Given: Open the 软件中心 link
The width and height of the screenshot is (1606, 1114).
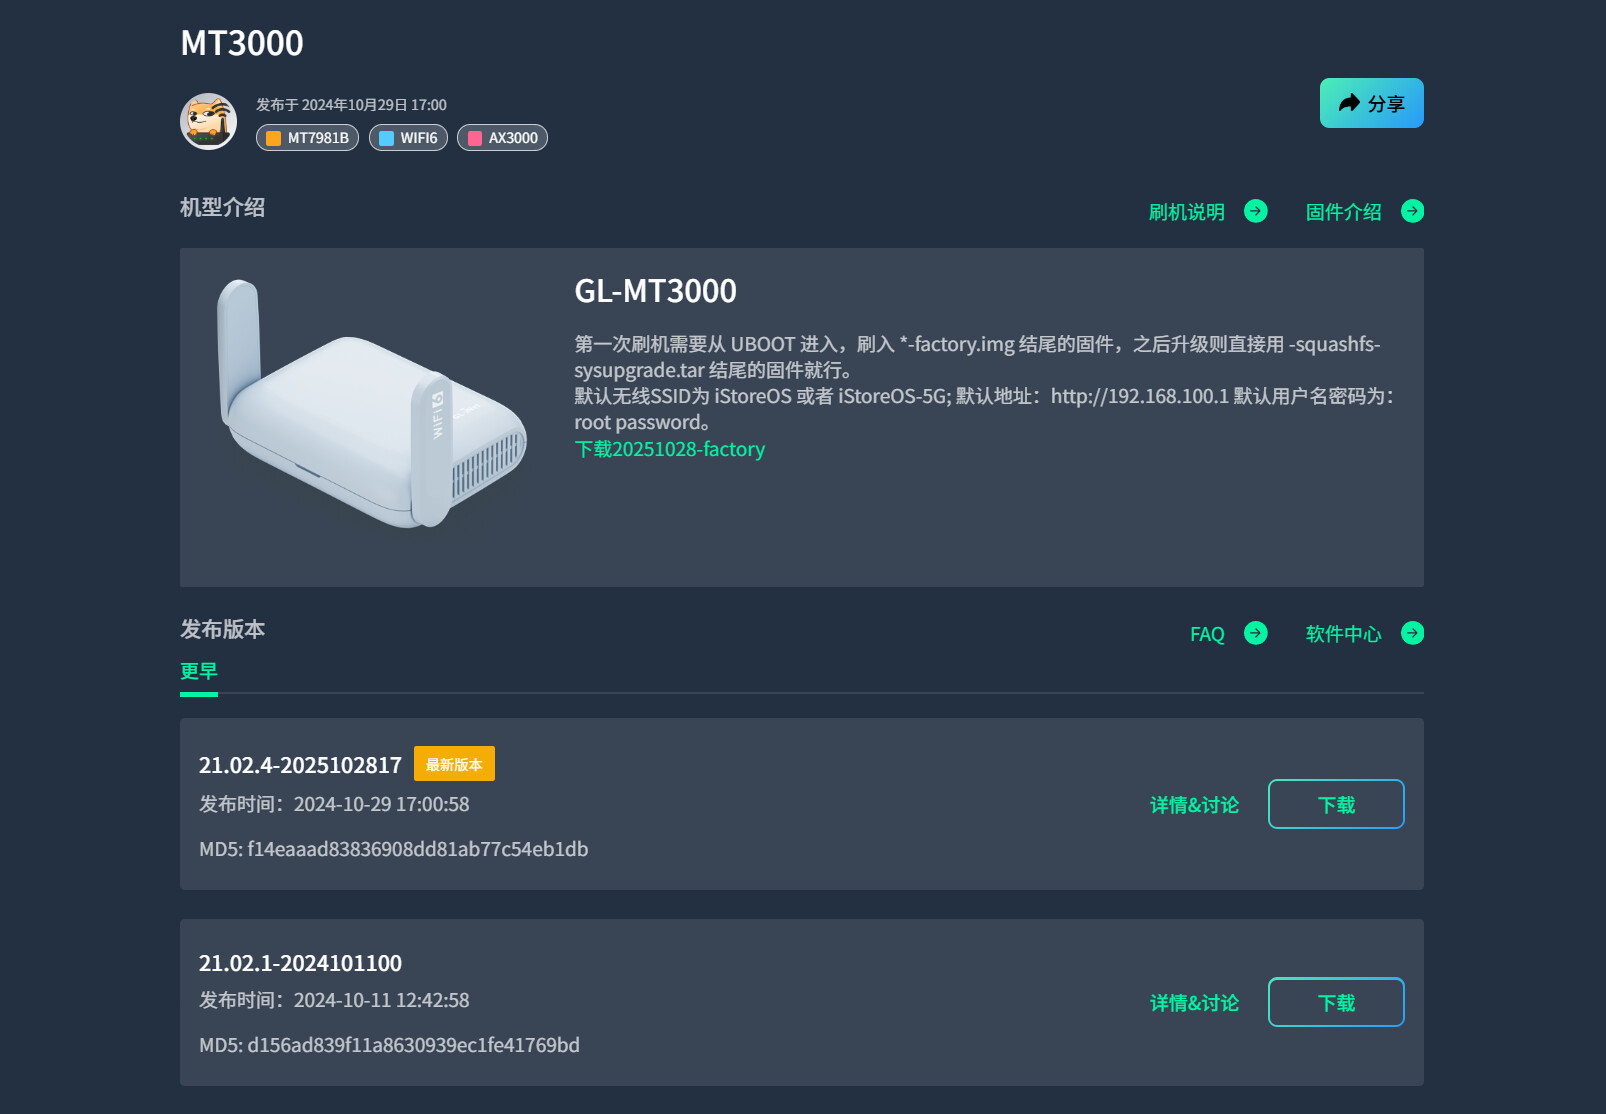Looking at the screenshot, I should coord(1343,634).
